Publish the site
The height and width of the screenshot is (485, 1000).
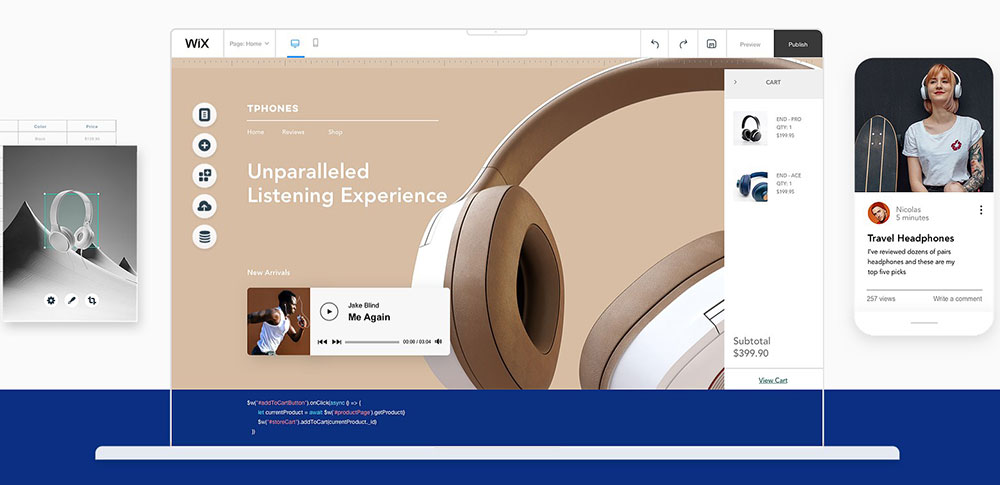(x=798, y=44)
